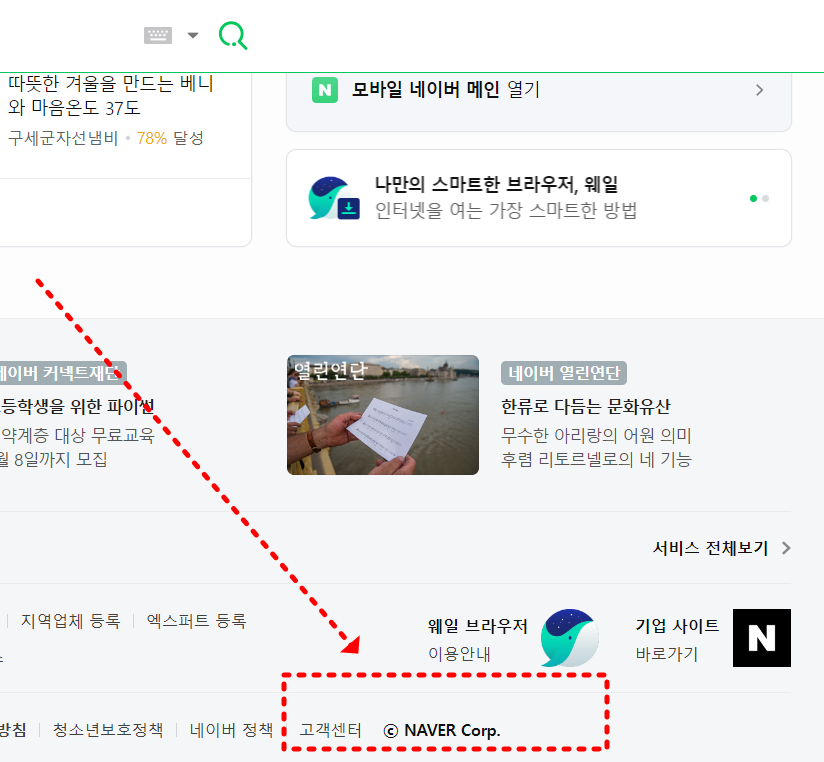824x762 pixels.
Task: Click the 열린연단 photo thumbnail
Action: (x=382, y=415)
